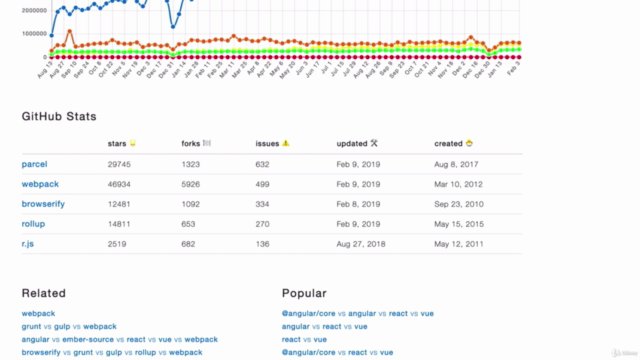Open '@angular/core vs angular vs react vs vue' popular link

[358, 313]
